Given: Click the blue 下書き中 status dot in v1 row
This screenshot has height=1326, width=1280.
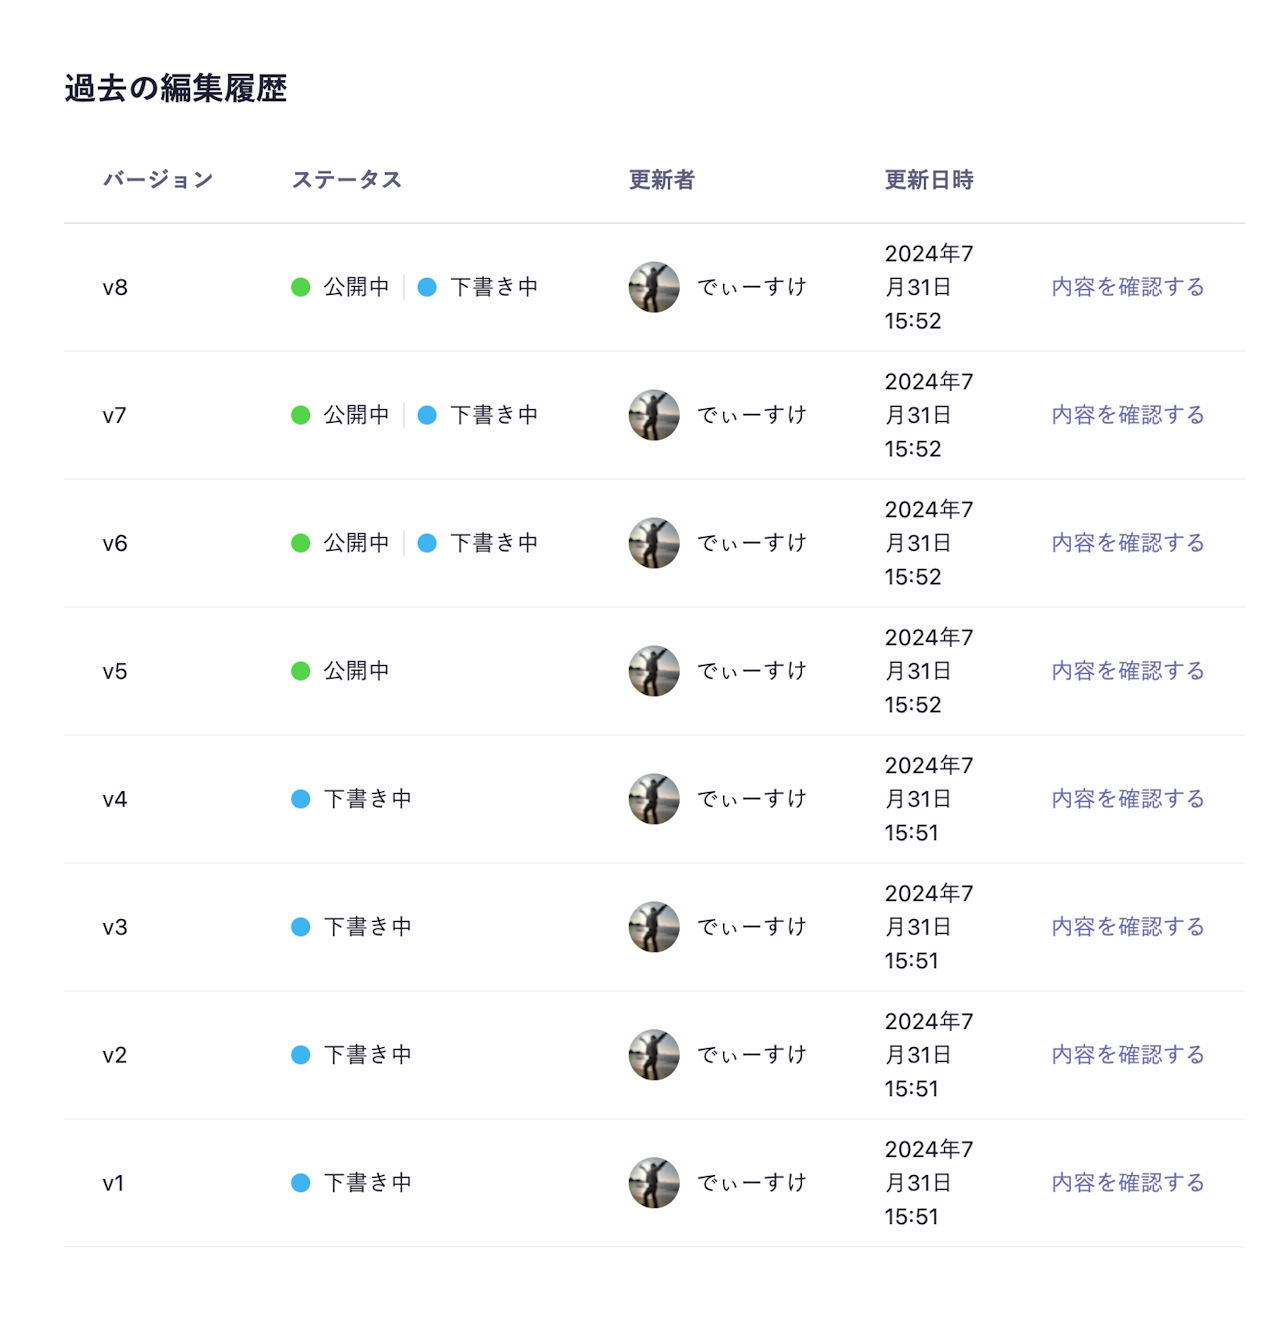Looking at the screenshot, I should 303,1182.
